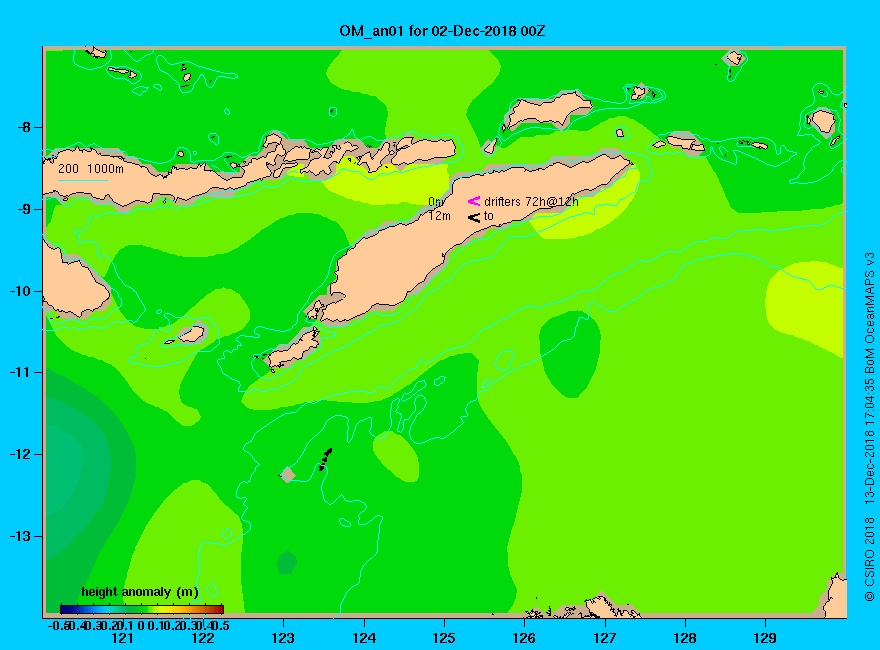The width and height of the screenshot is (880, 650).
Task: Select the 'drifters 72h@12h' legend text
Action: point(531,202)
